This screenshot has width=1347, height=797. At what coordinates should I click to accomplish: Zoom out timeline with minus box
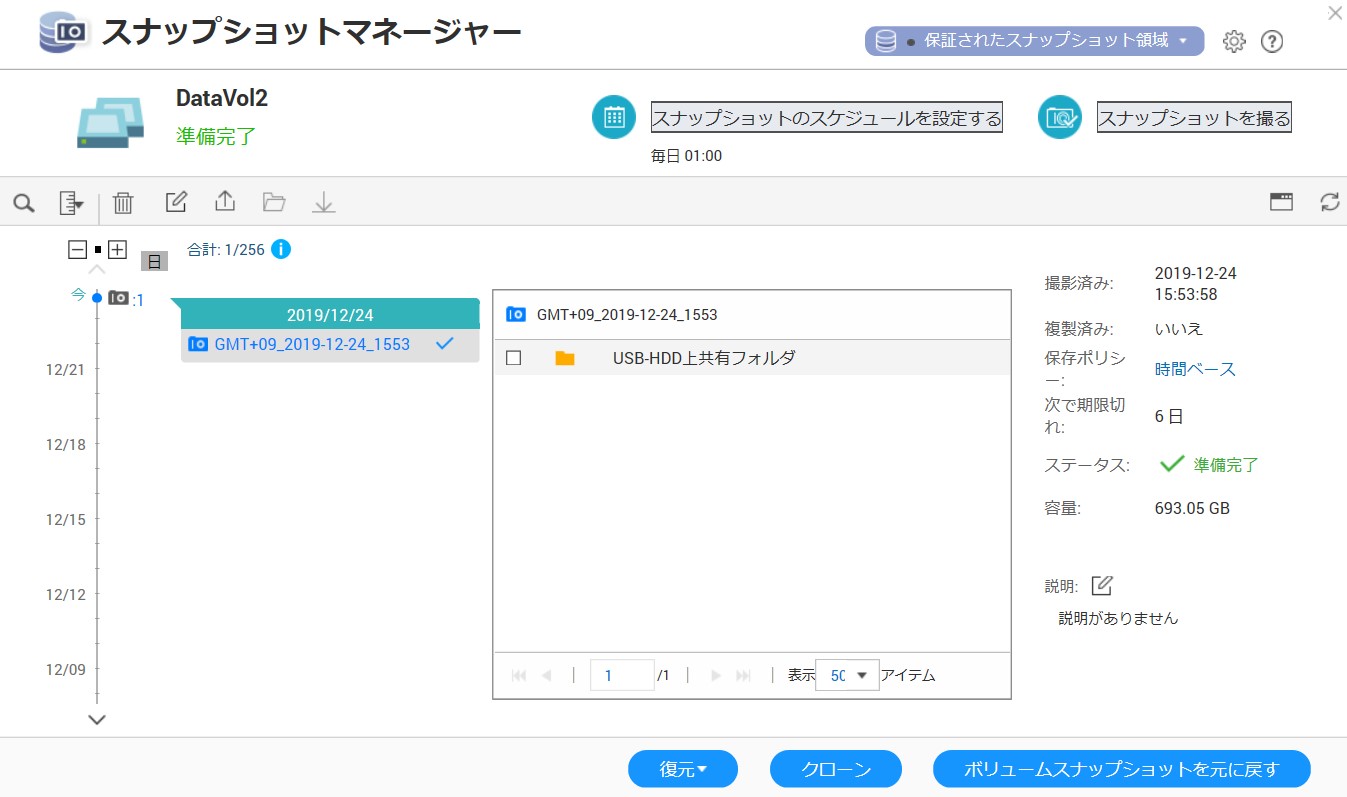(x=77, y=250)
